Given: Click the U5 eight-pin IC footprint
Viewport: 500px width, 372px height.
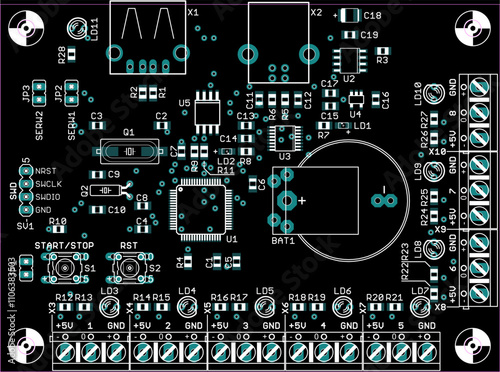Looking at the screenshot, I should 207,112.
